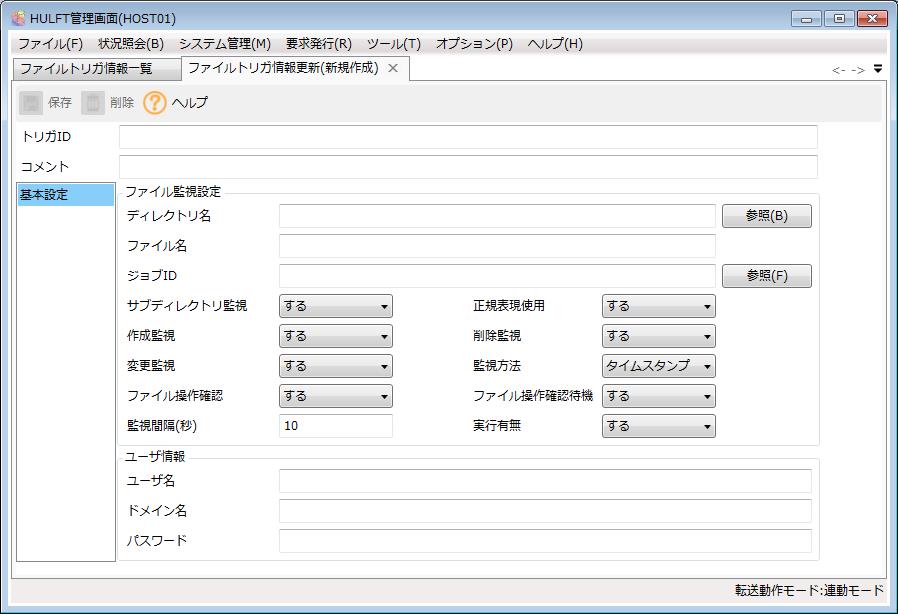Click the ジョブID input field
898x614 pixels.
pyautogui.click(x=497, y=276)
